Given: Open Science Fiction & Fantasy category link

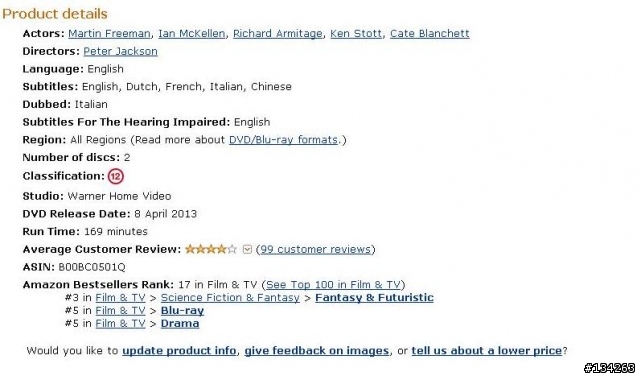Looking at the screenshot, I should click(230, 298).
